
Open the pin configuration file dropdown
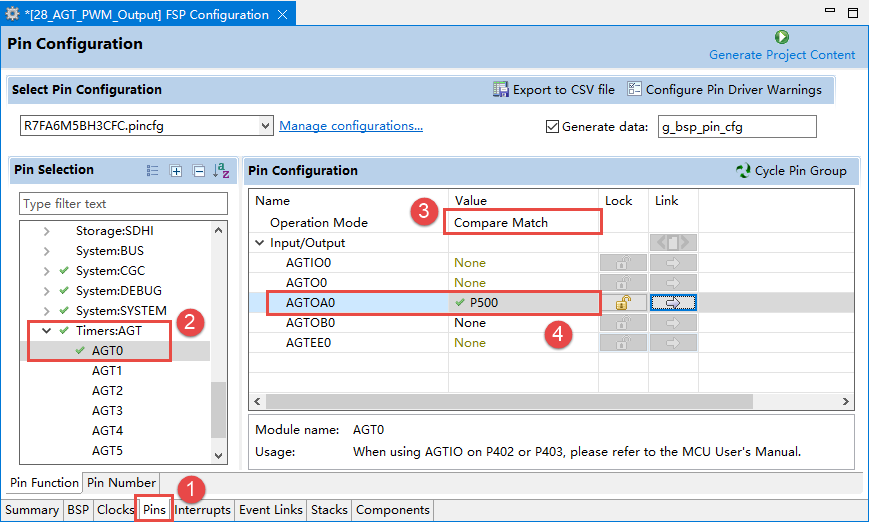tap(265, 126)
